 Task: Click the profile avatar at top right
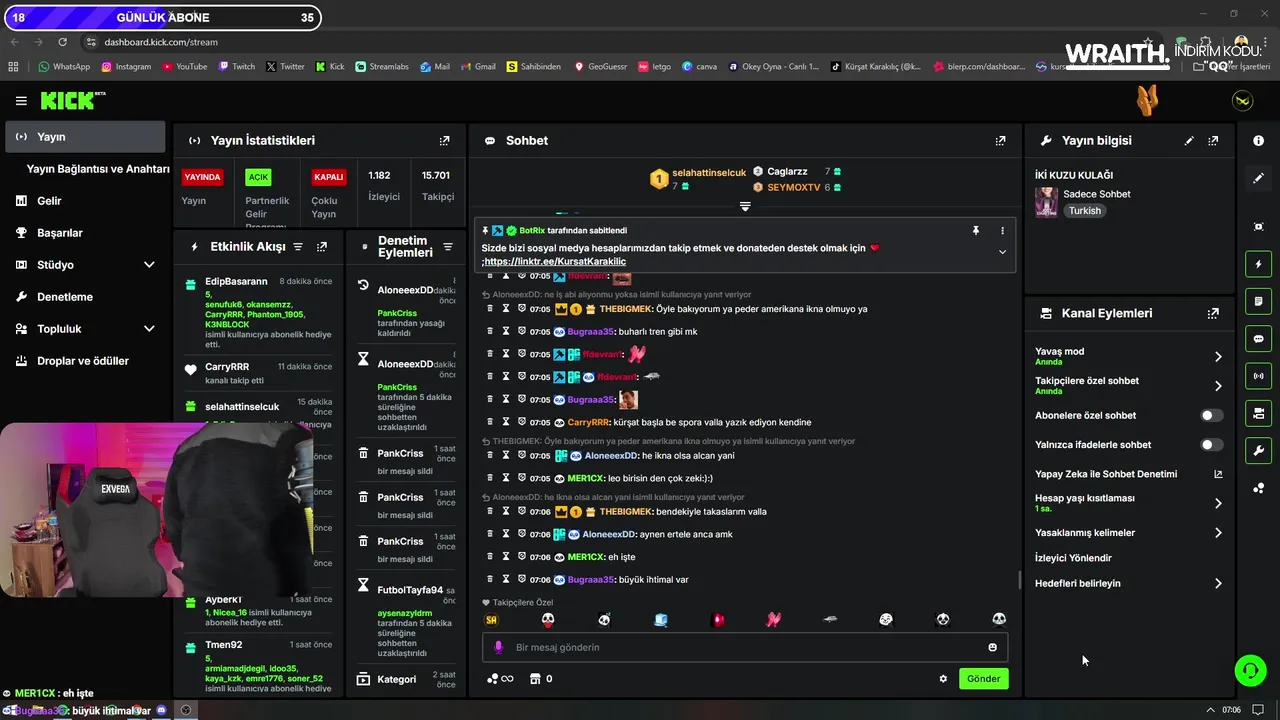tap(1242, 101)
